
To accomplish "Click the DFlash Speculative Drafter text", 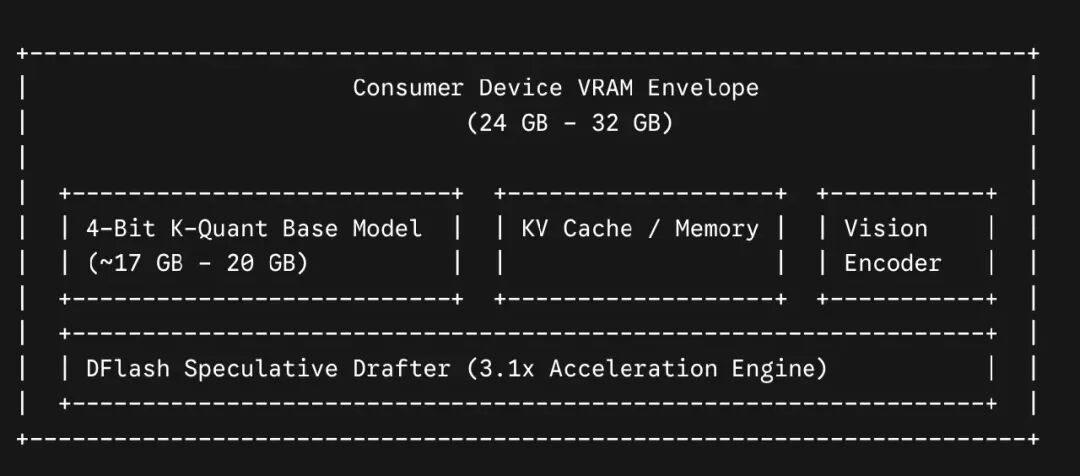I will pyautogui.click(x=268, y=369).
